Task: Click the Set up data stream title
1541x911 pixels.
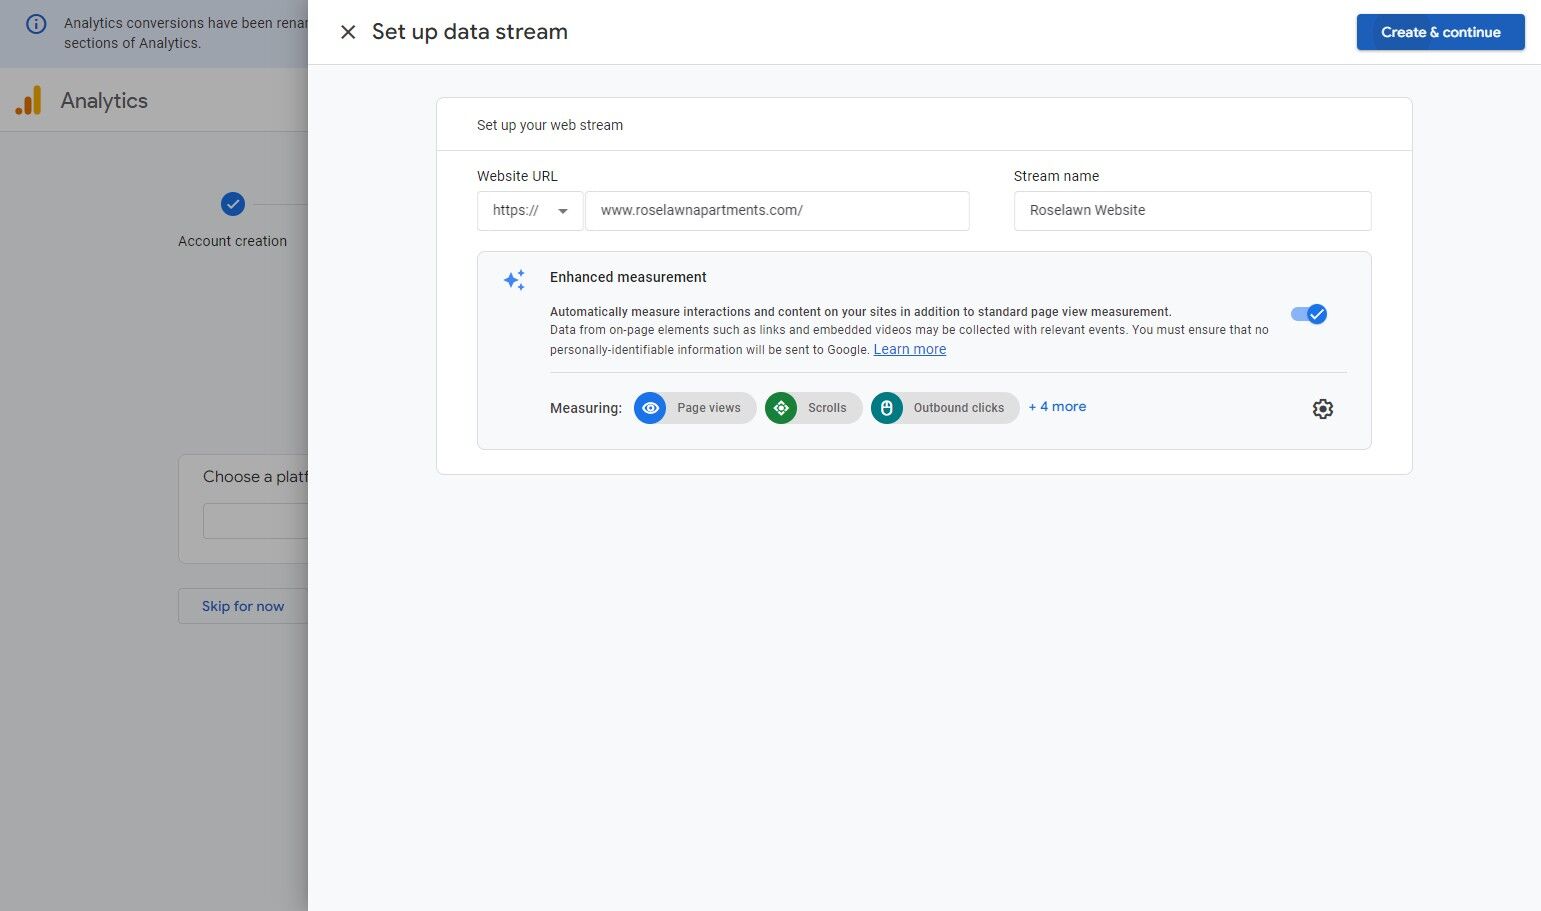Action: [x=470, y=32]
